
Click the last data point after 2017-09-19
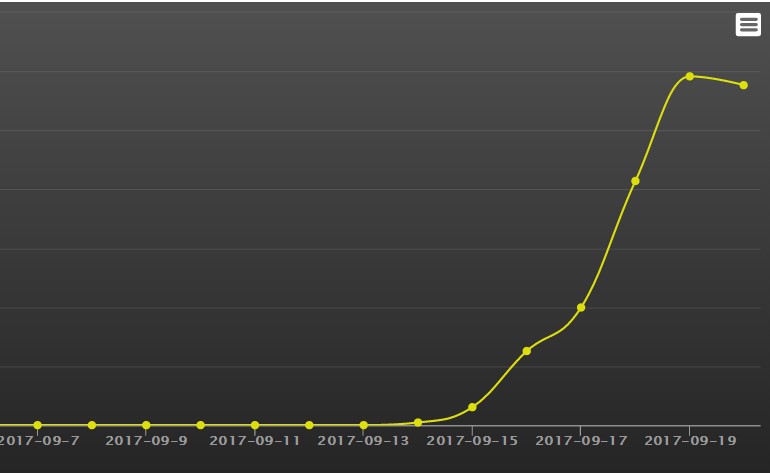pyautogui.click(x=743, y=85)
